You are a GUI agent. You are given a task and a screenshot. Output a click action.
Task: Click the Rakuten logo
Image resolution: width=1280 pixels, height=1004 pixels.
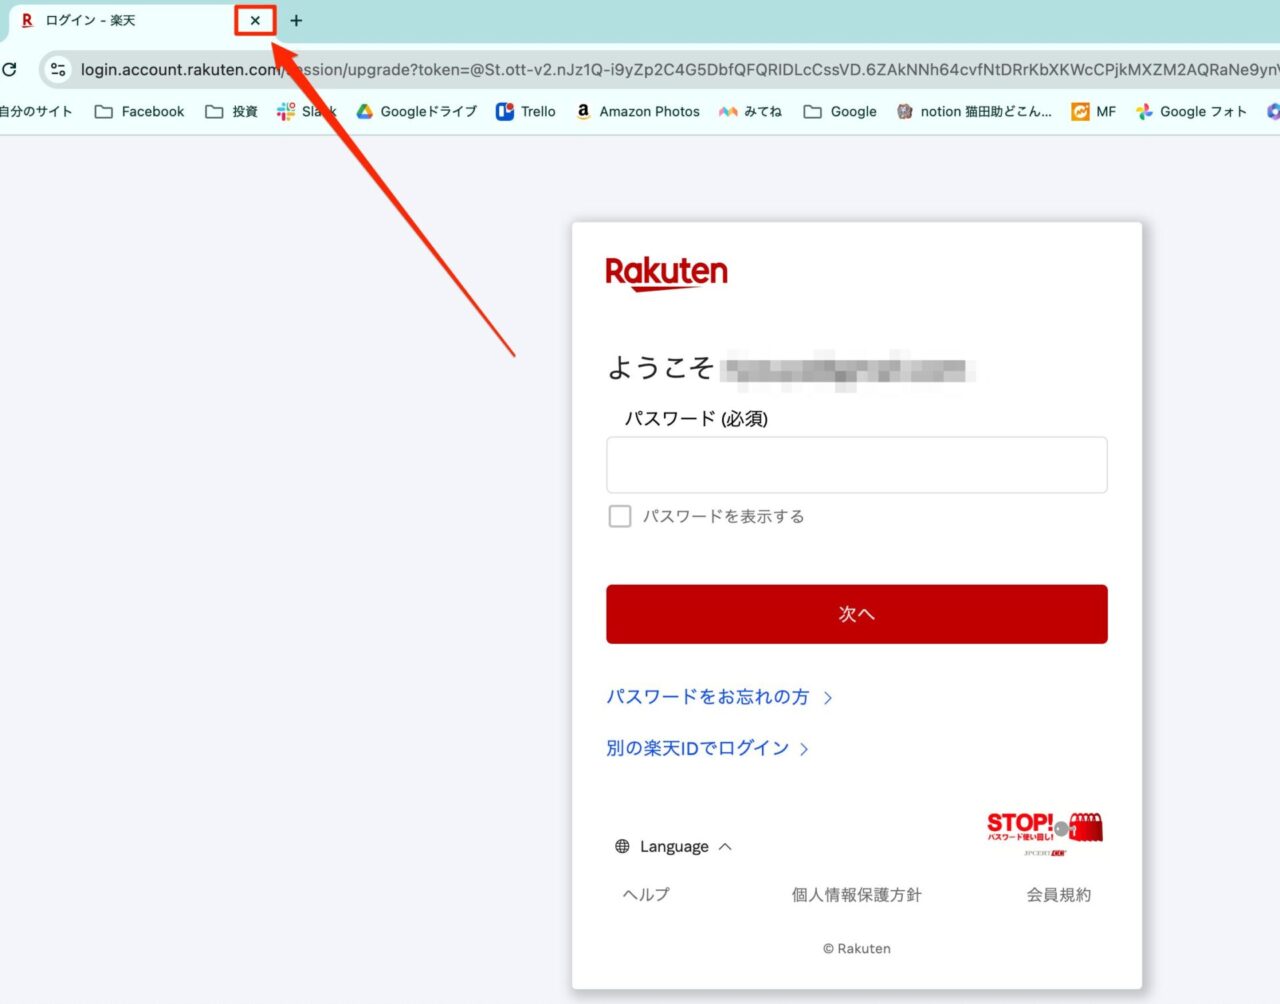(x=666, y=271)
